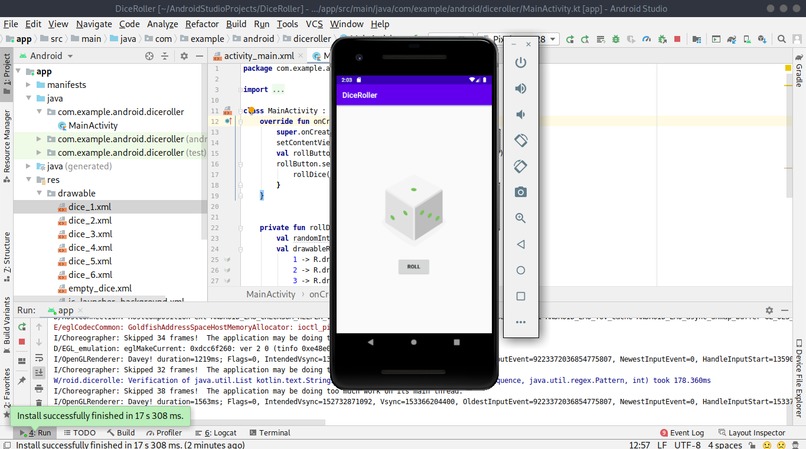Open the Profile app gauge icon
Image resolution: width=806 pixels, height=449 pixels.
(647, 39)
